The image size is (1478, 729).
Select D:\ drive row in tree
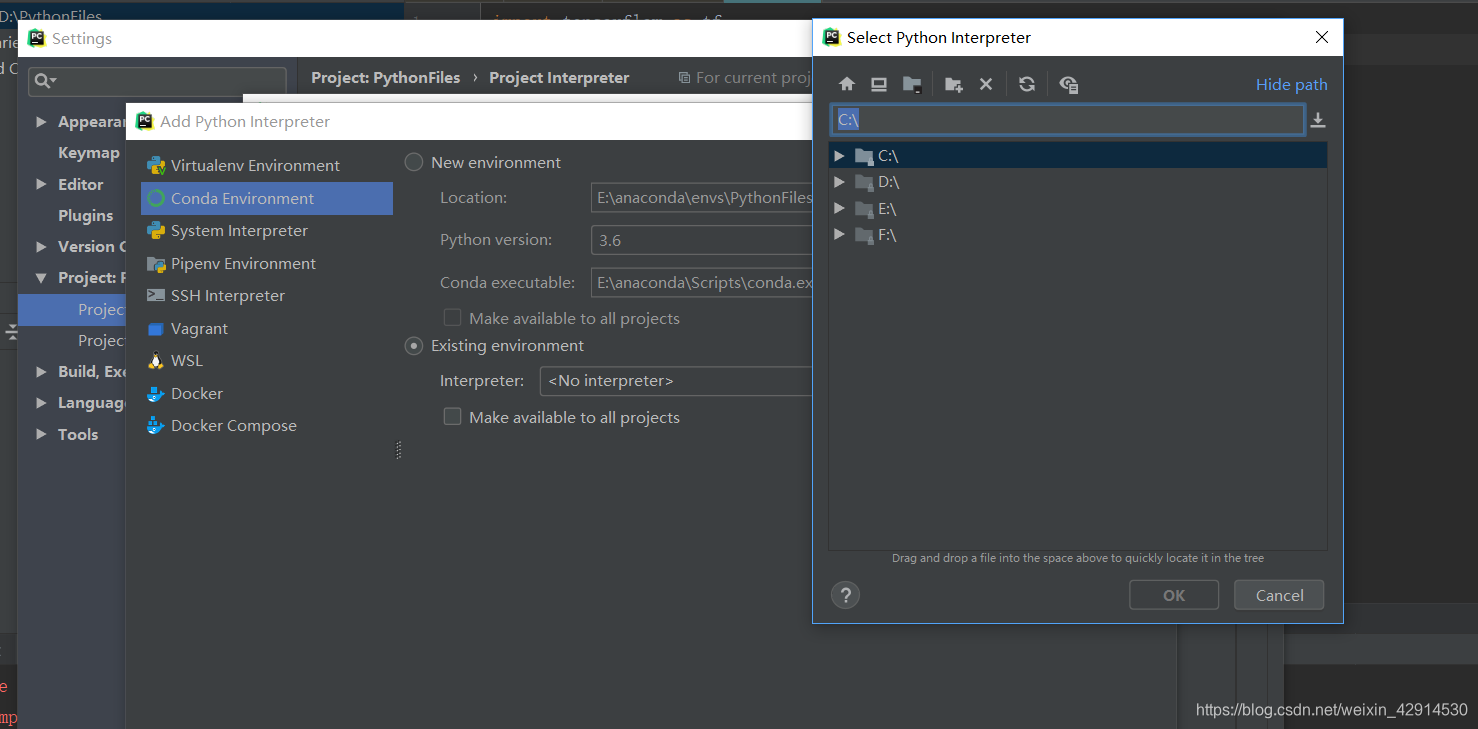coord(1078,182)
